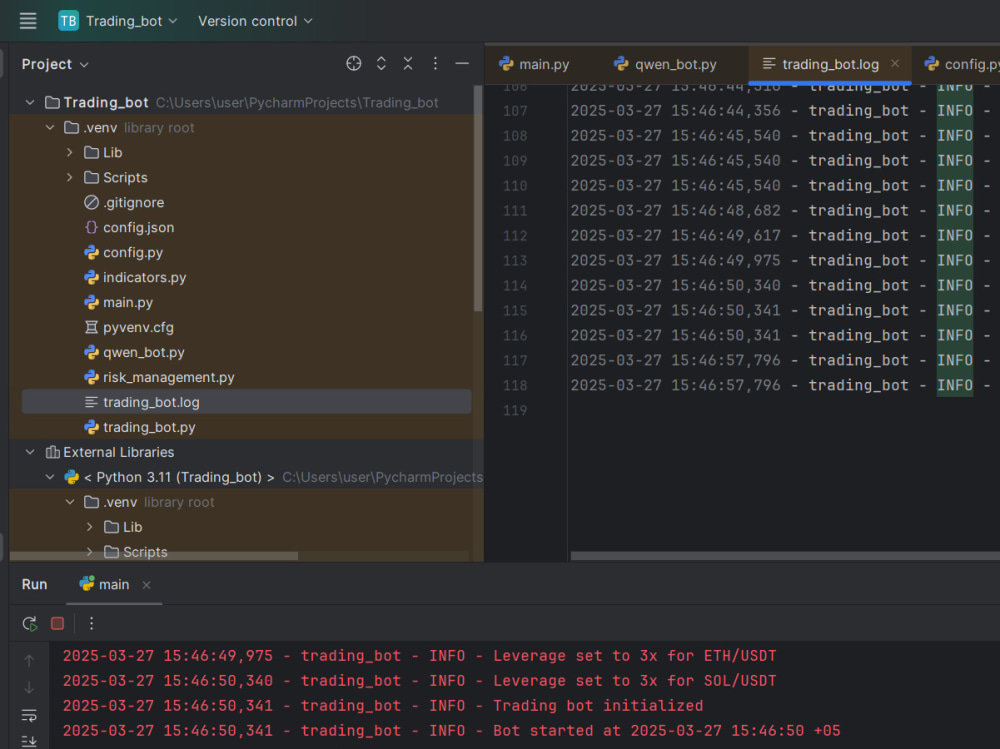Open indicators.py in project tree
Screen dimensions: 1000x749
[x=135, y=278]
